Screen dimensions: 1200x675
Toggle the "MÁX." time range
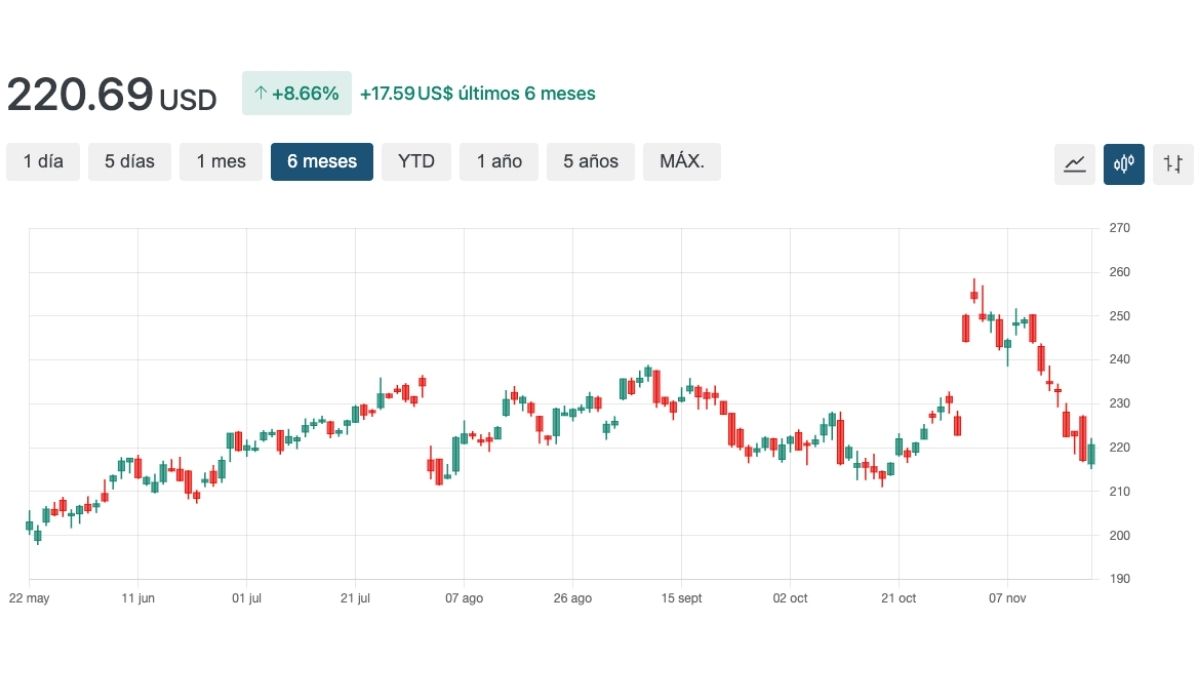[682, 161]
